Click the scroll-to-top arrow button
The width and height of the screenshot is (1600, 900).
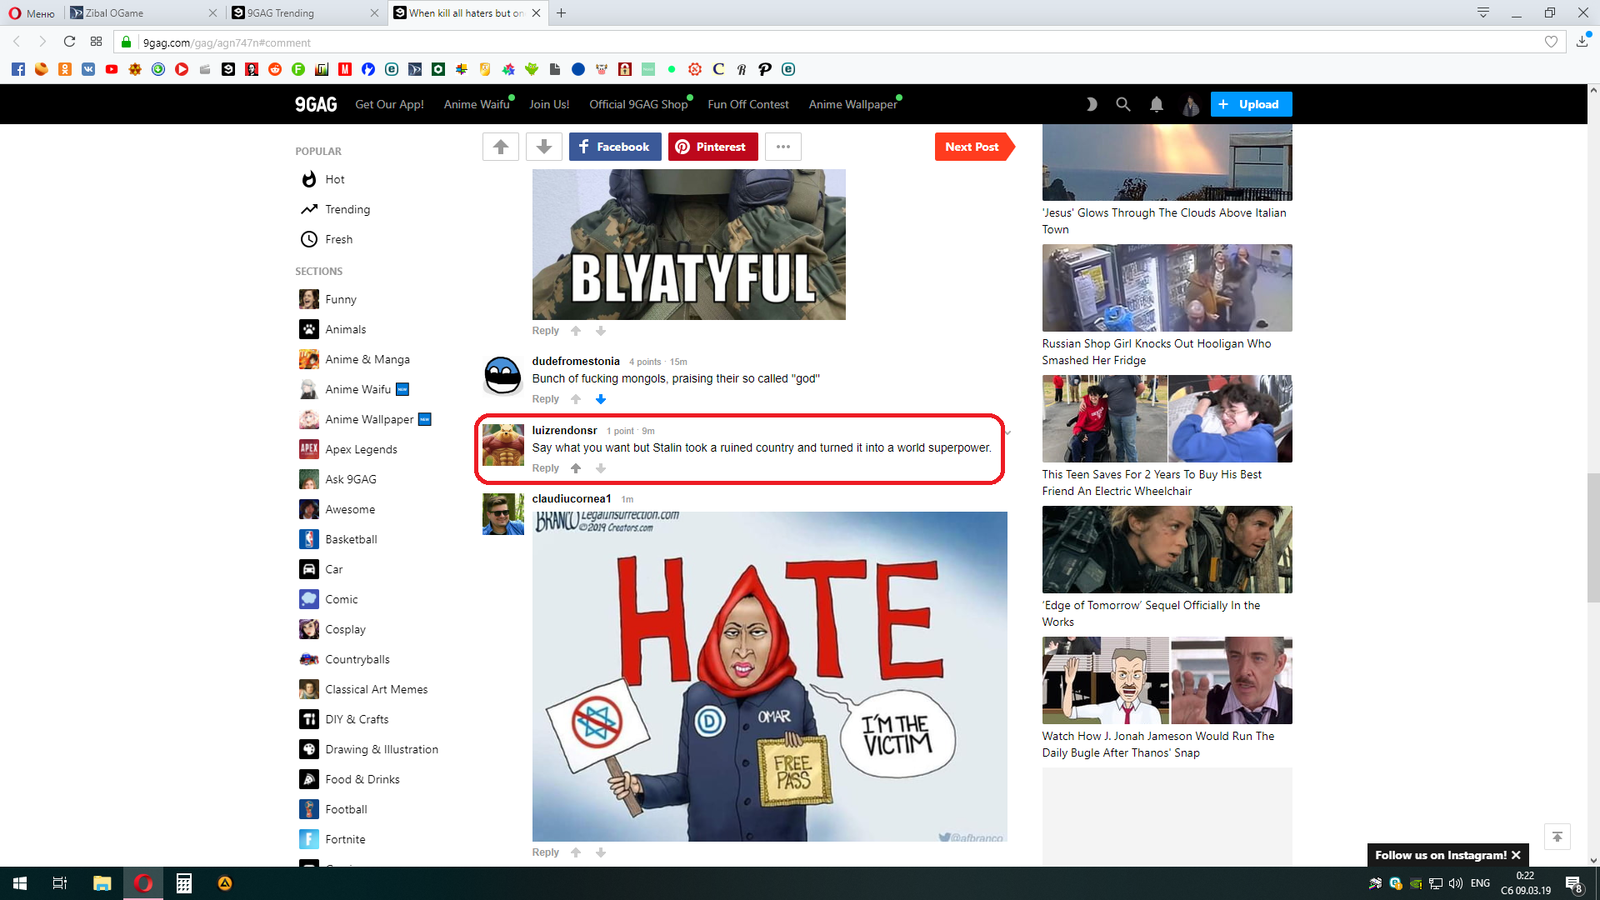1557,837
